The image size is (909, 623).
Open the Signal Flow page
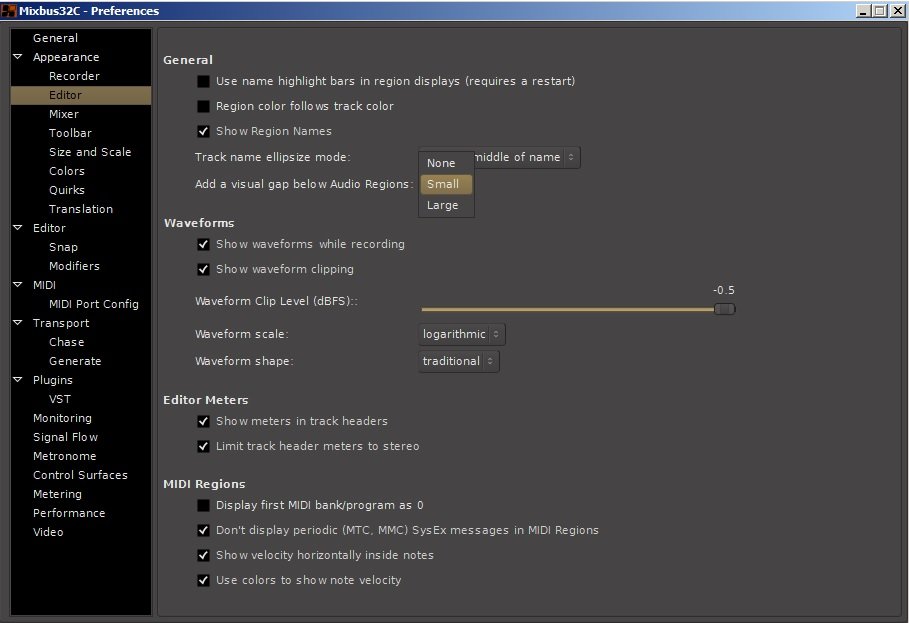pos(66,437)
